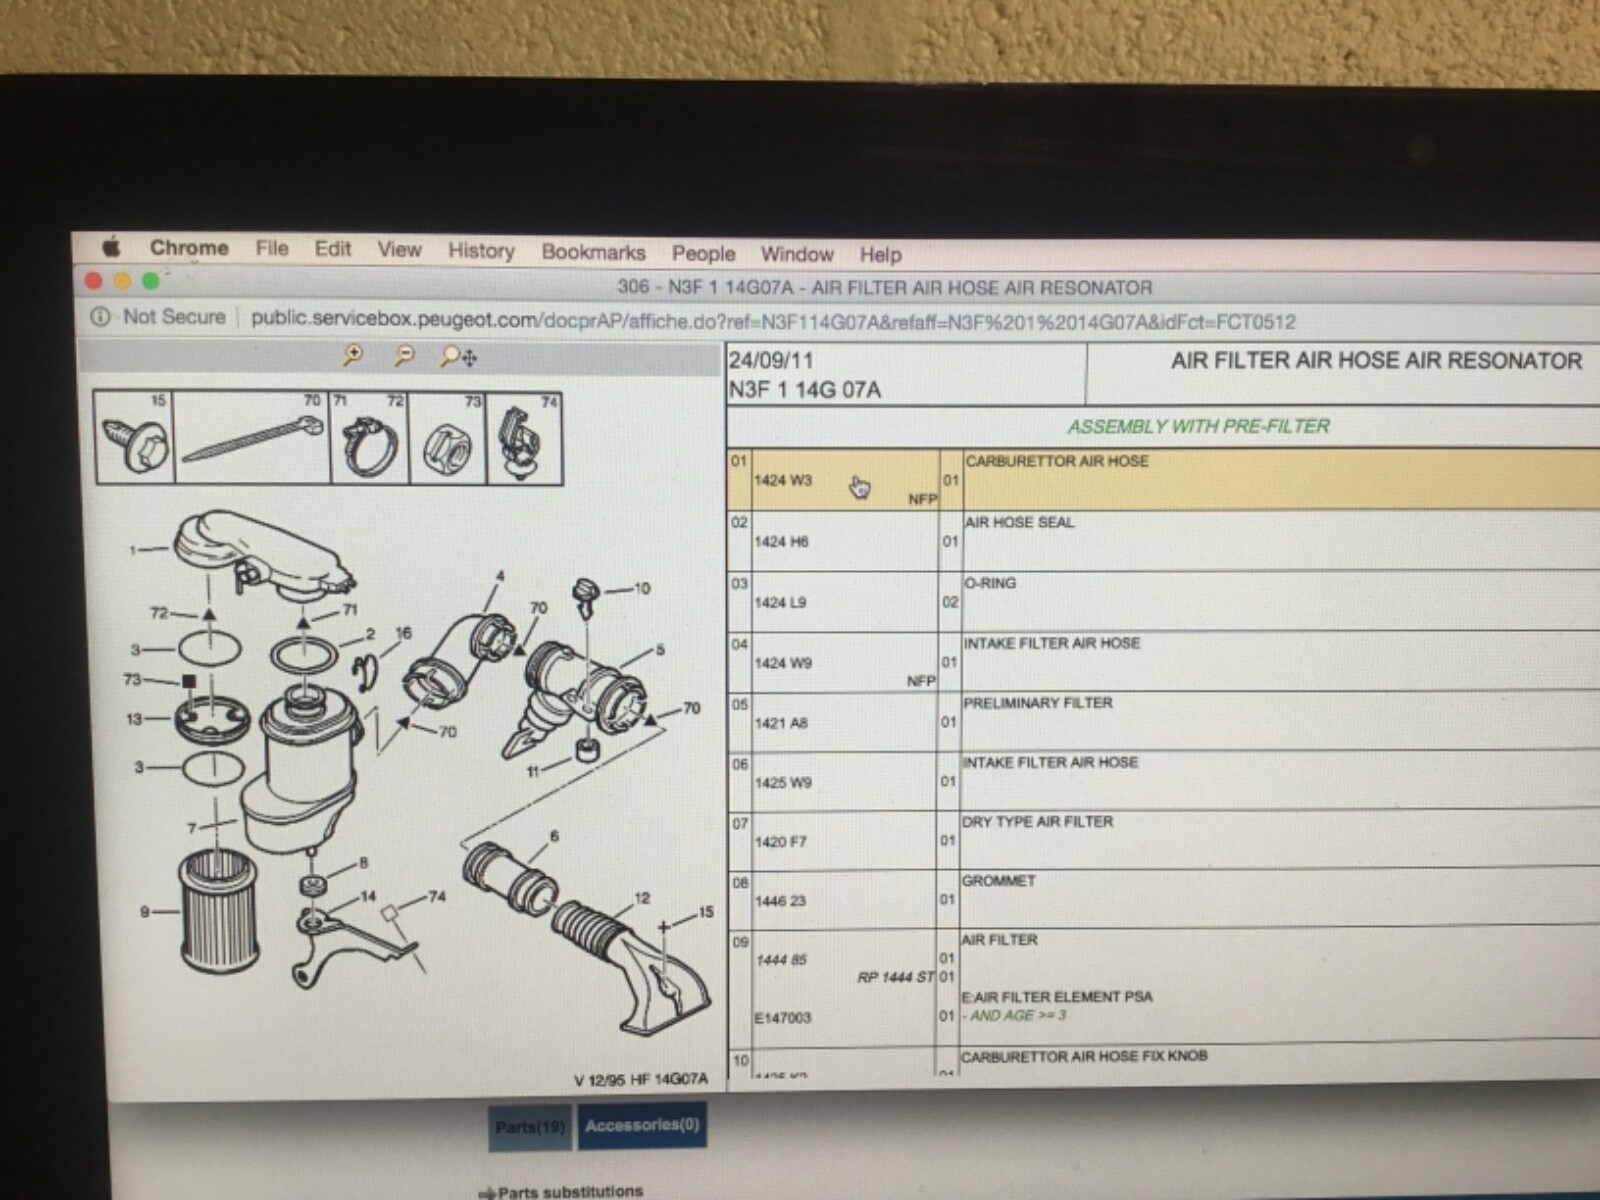Click the green maximize window button

click(x=150, y=282)
